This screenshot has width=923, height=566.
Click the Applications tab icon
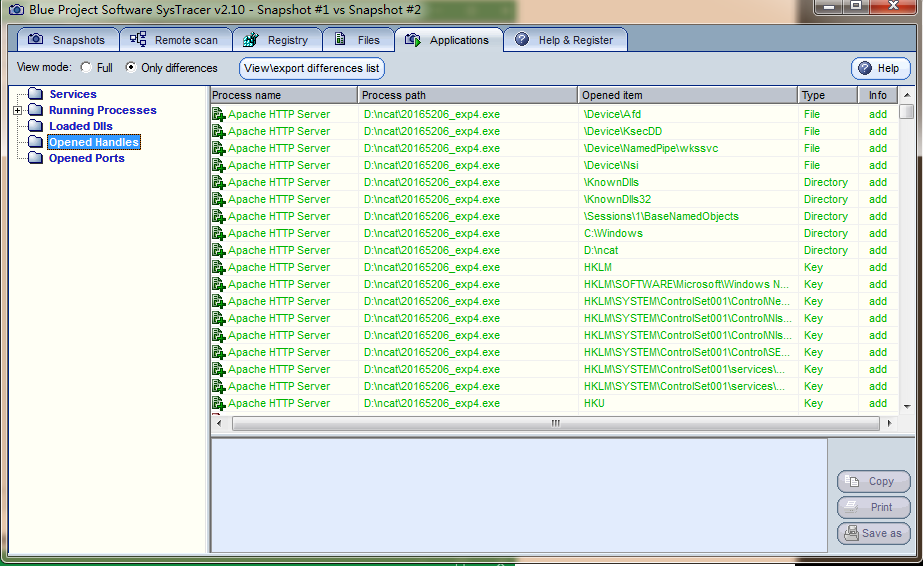[413, 39]
